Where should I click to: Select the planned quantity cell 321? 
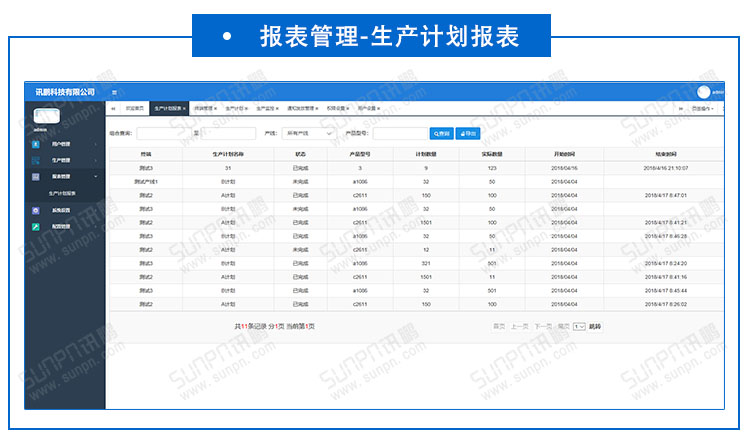[426, 263]
